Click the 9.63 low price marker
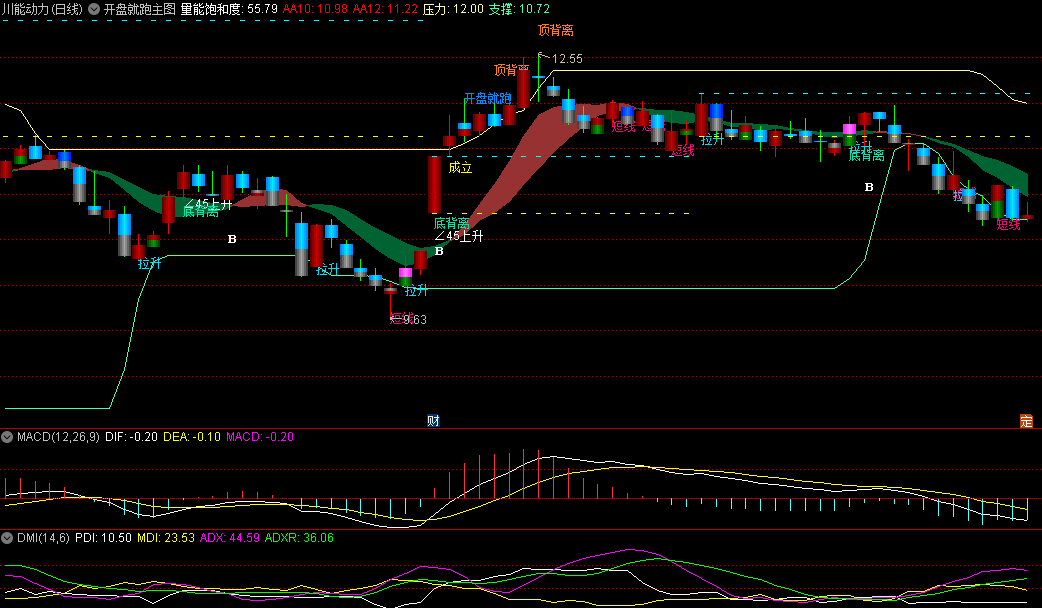The width and height of the screenshot is (1042, 608). pyautogui.click(x=415, y=320)
